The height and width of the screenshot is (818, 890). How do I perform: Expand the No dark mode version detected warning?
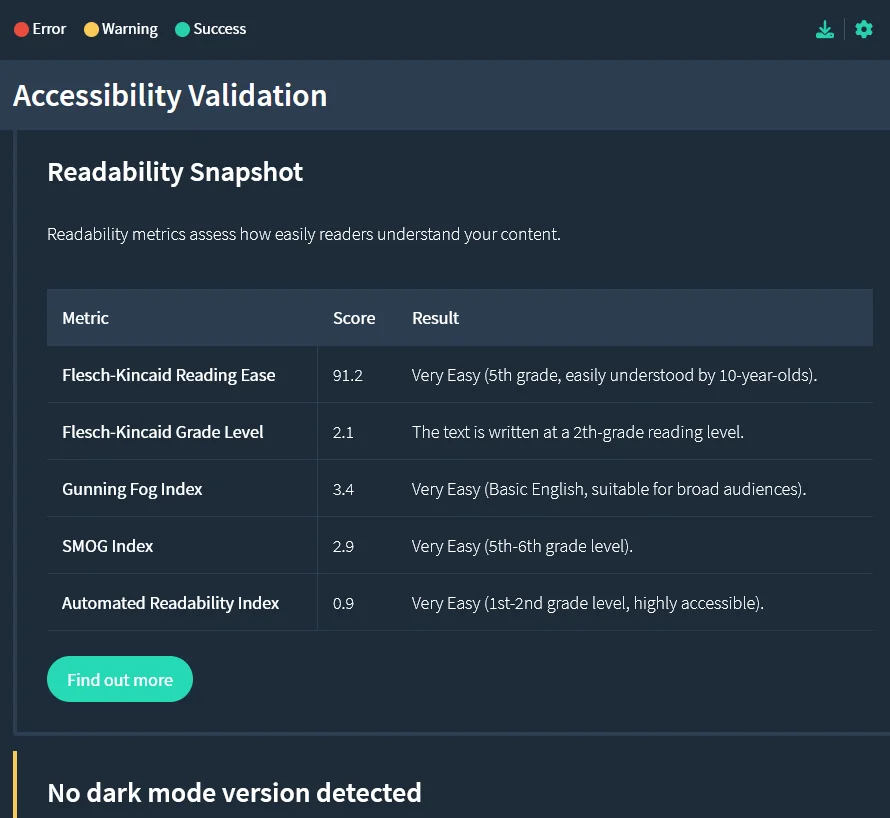point(234,792)
